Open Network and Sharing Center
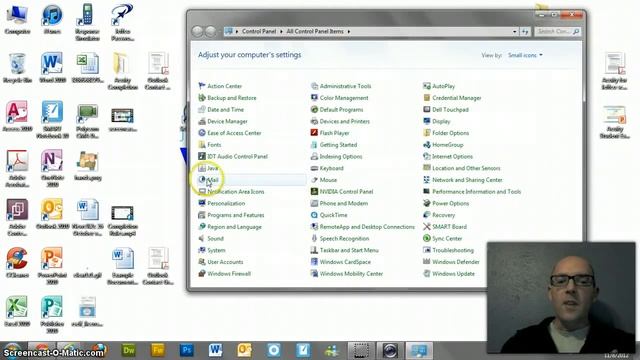Screen dimensions: 640x360 tap(467, 180)
